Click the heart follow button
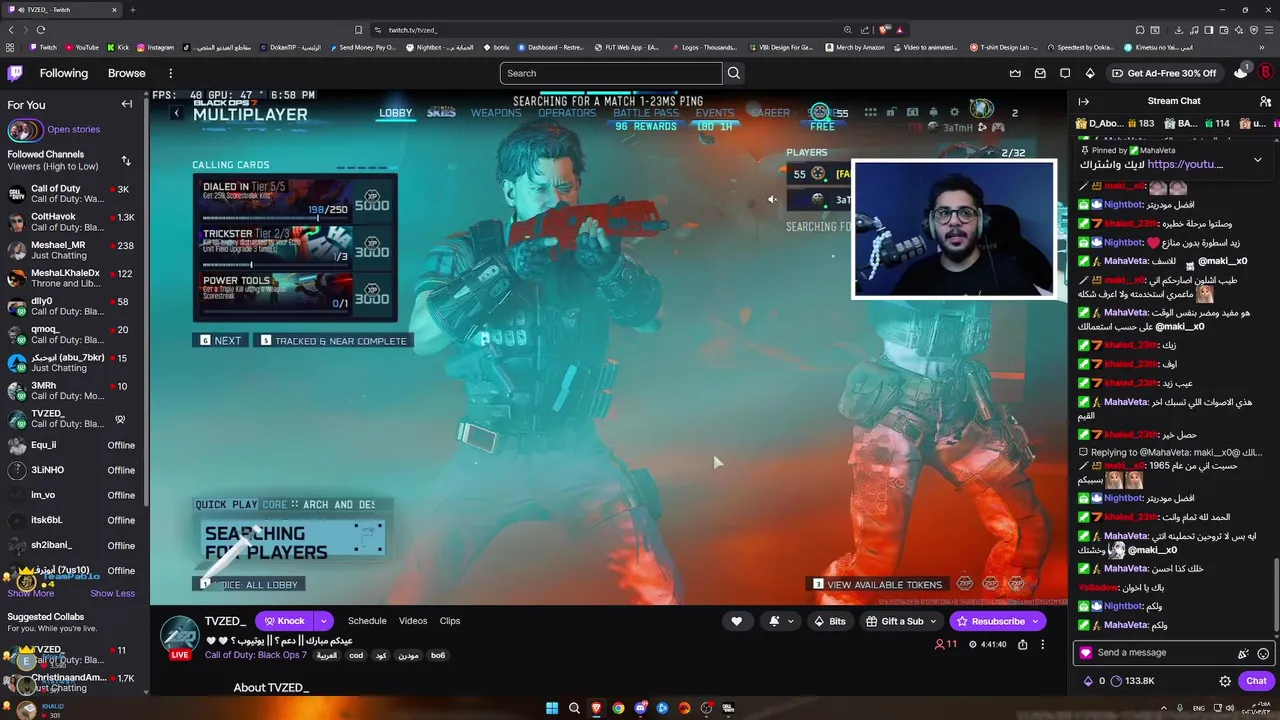1280x720 pixels. point(736,621)
